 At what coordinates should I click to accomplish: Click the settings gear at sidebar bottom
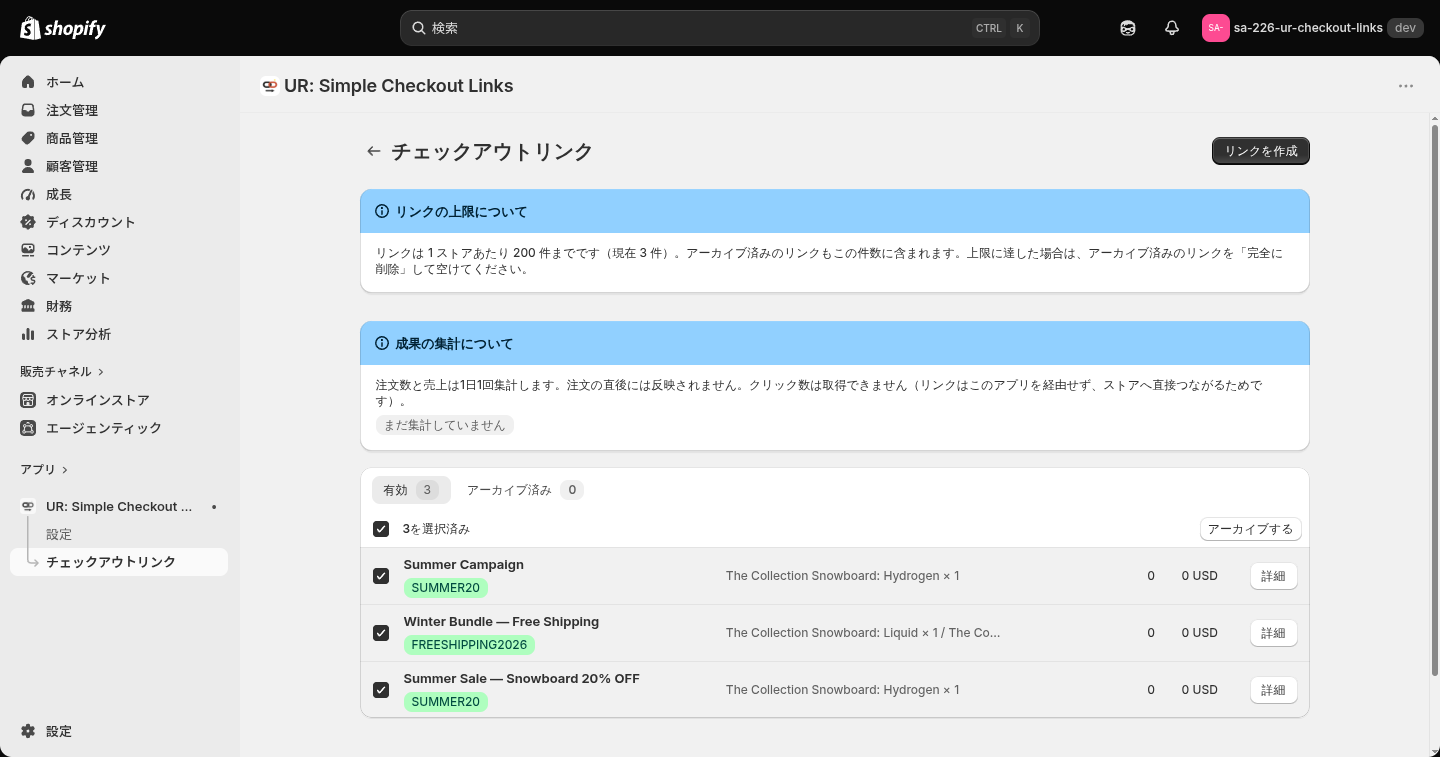click(28, 731)
